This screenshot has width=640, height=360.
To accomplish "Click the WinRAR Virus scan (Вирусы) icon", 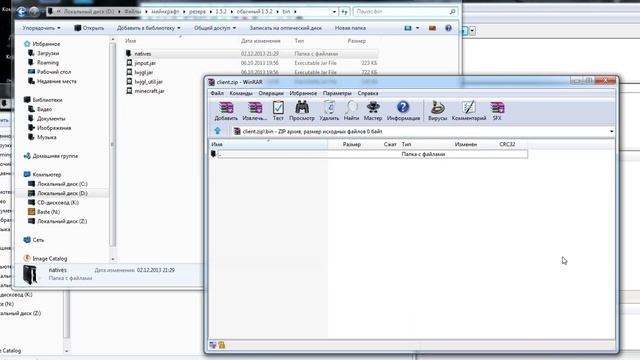I will tap(437, 111).
